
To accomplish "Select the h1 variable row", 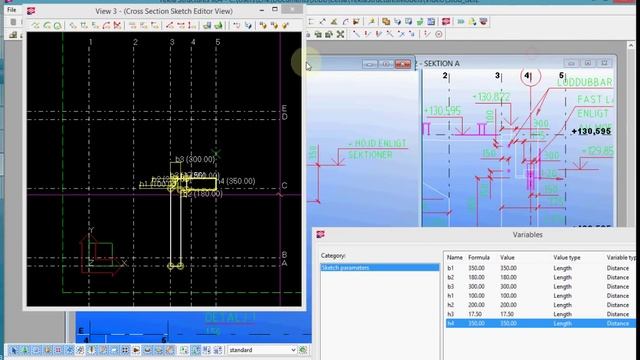I will tap(540, 296).
